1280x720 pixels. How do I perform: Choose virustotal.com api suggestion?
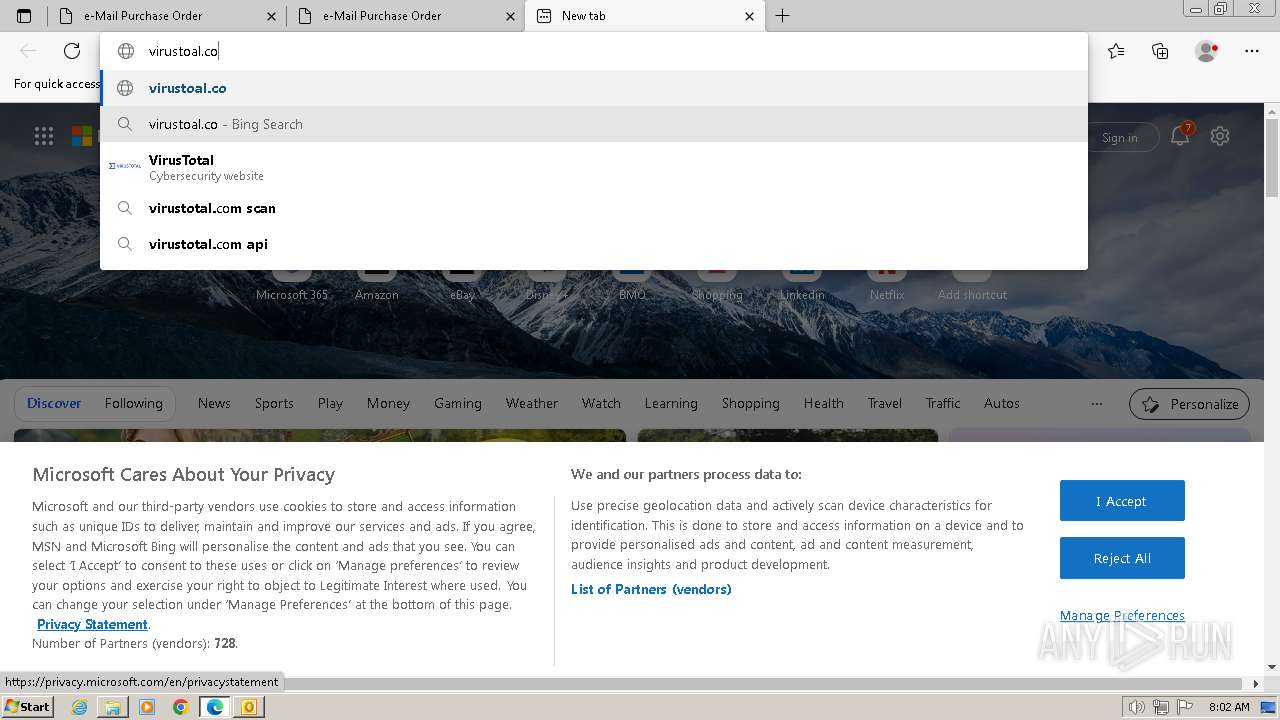tap(594, 244)
